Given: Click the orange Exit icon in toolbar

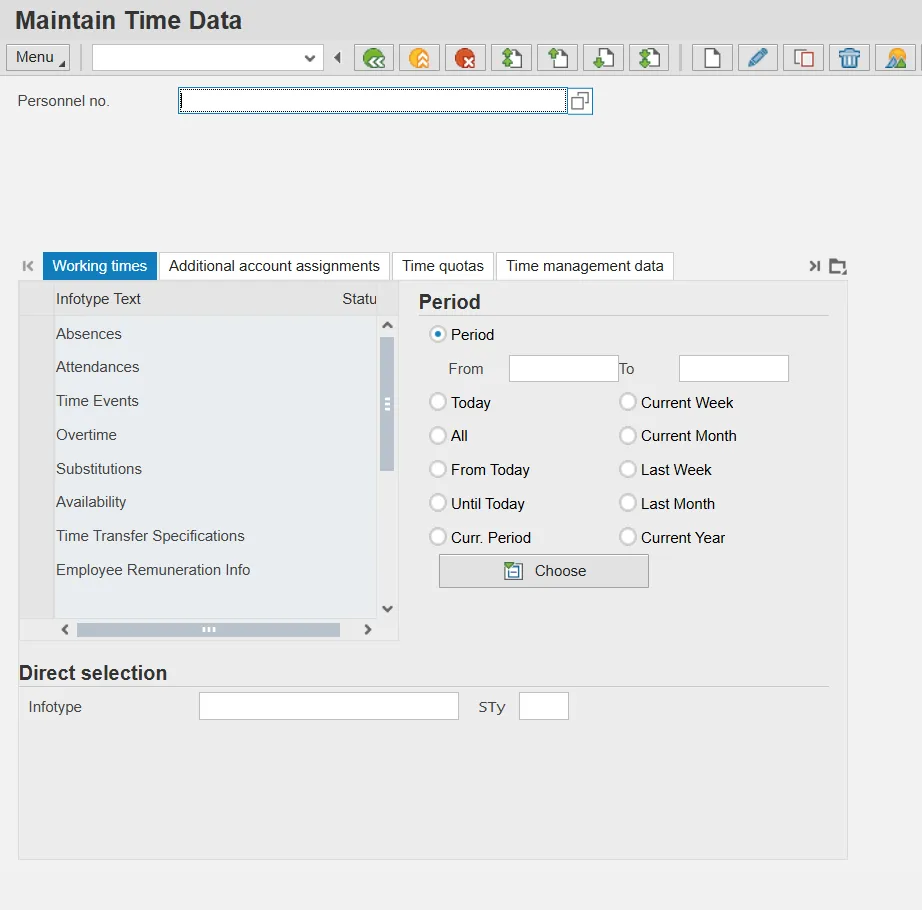Looking at the screenshot, I should [420, 58].
